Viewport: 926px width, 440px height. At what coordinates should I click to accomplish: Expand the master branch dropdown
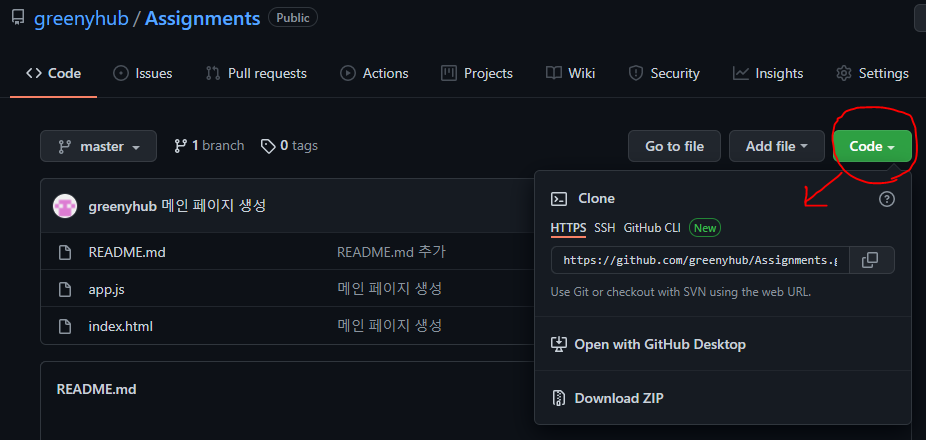coord(99,146)
